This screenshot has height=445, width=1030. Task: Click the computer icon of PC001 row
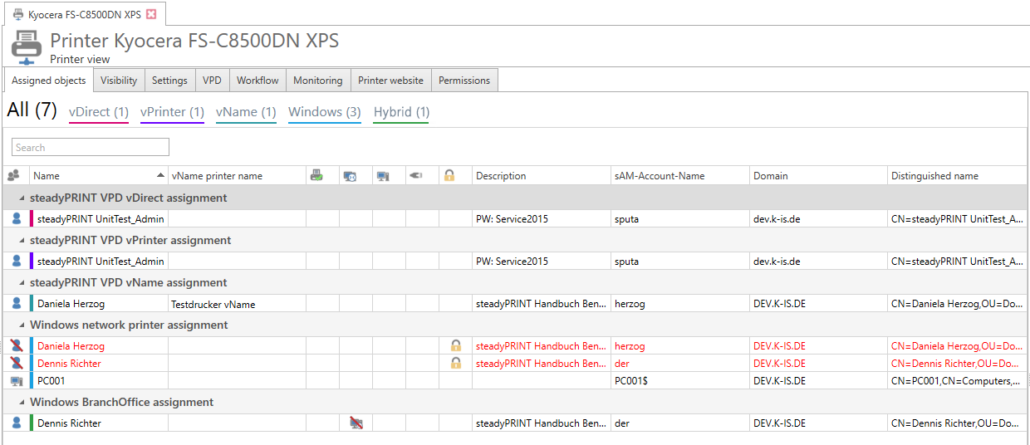click(16, 381)
